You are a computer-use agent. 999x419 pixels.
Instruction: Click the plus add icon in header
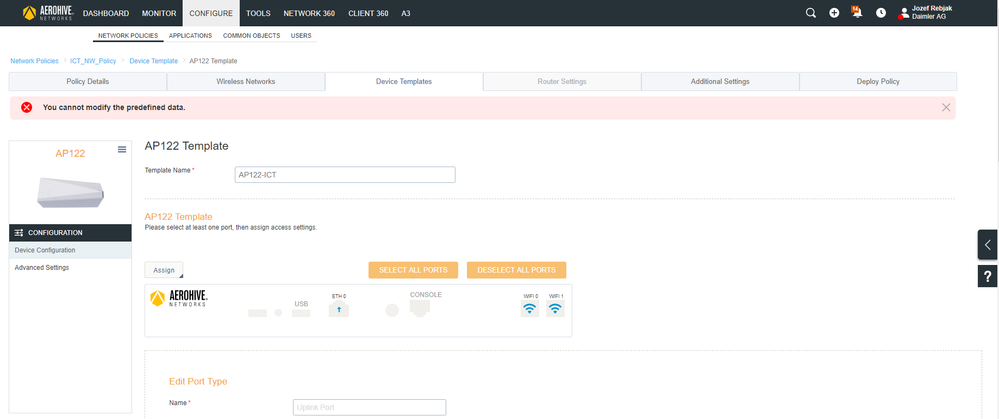(834, 13)
